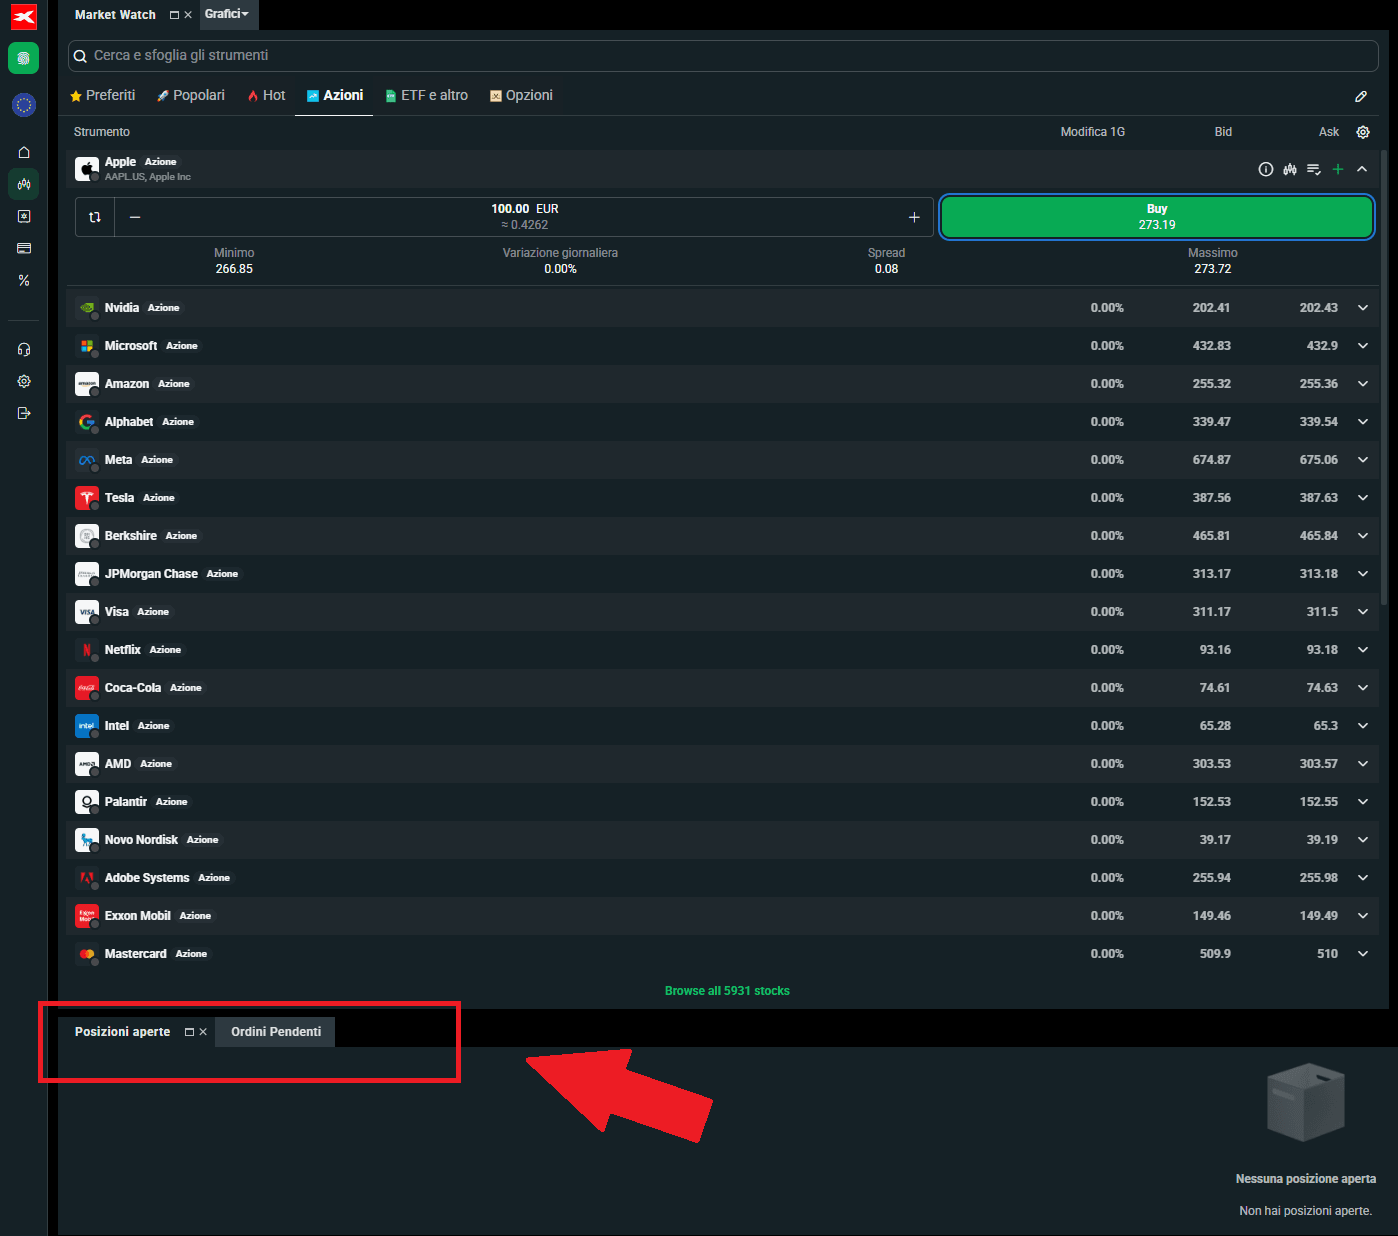Open the safe icon in the sidebar

(24, 216)
